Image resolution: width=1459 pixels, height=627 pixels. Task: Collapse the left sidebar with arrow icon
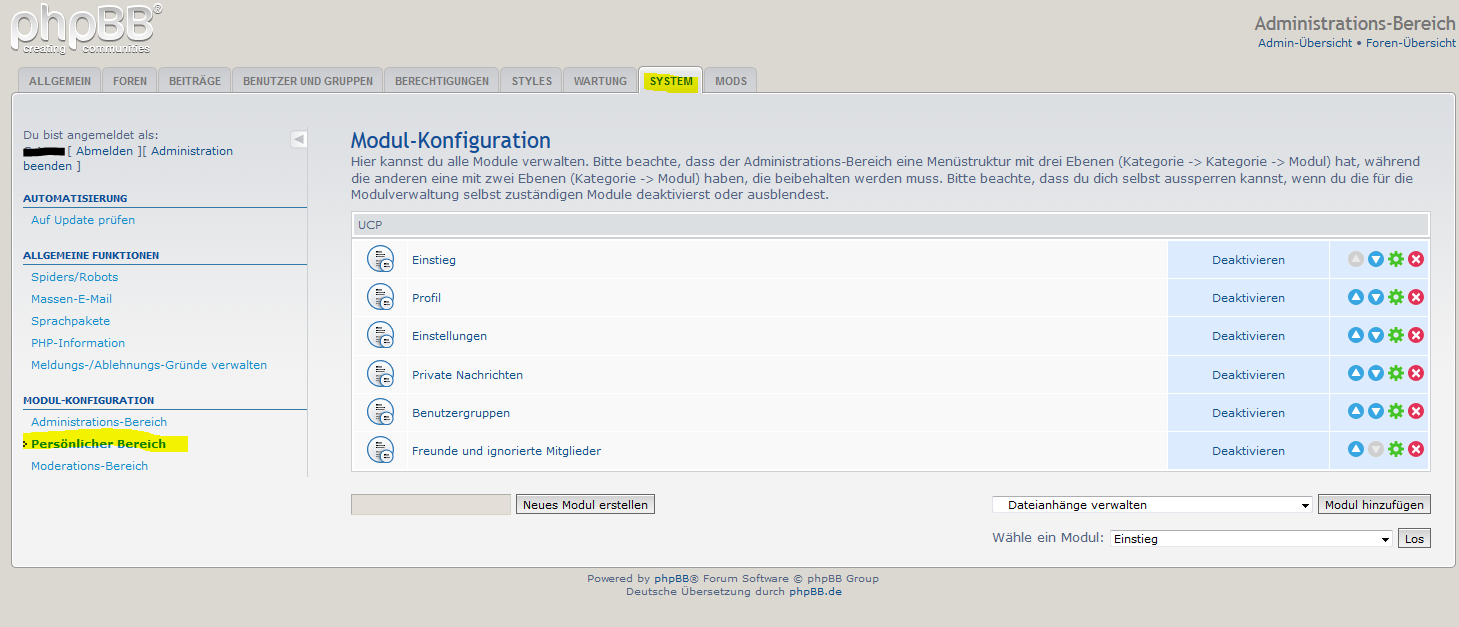click(x=299, y=139)
